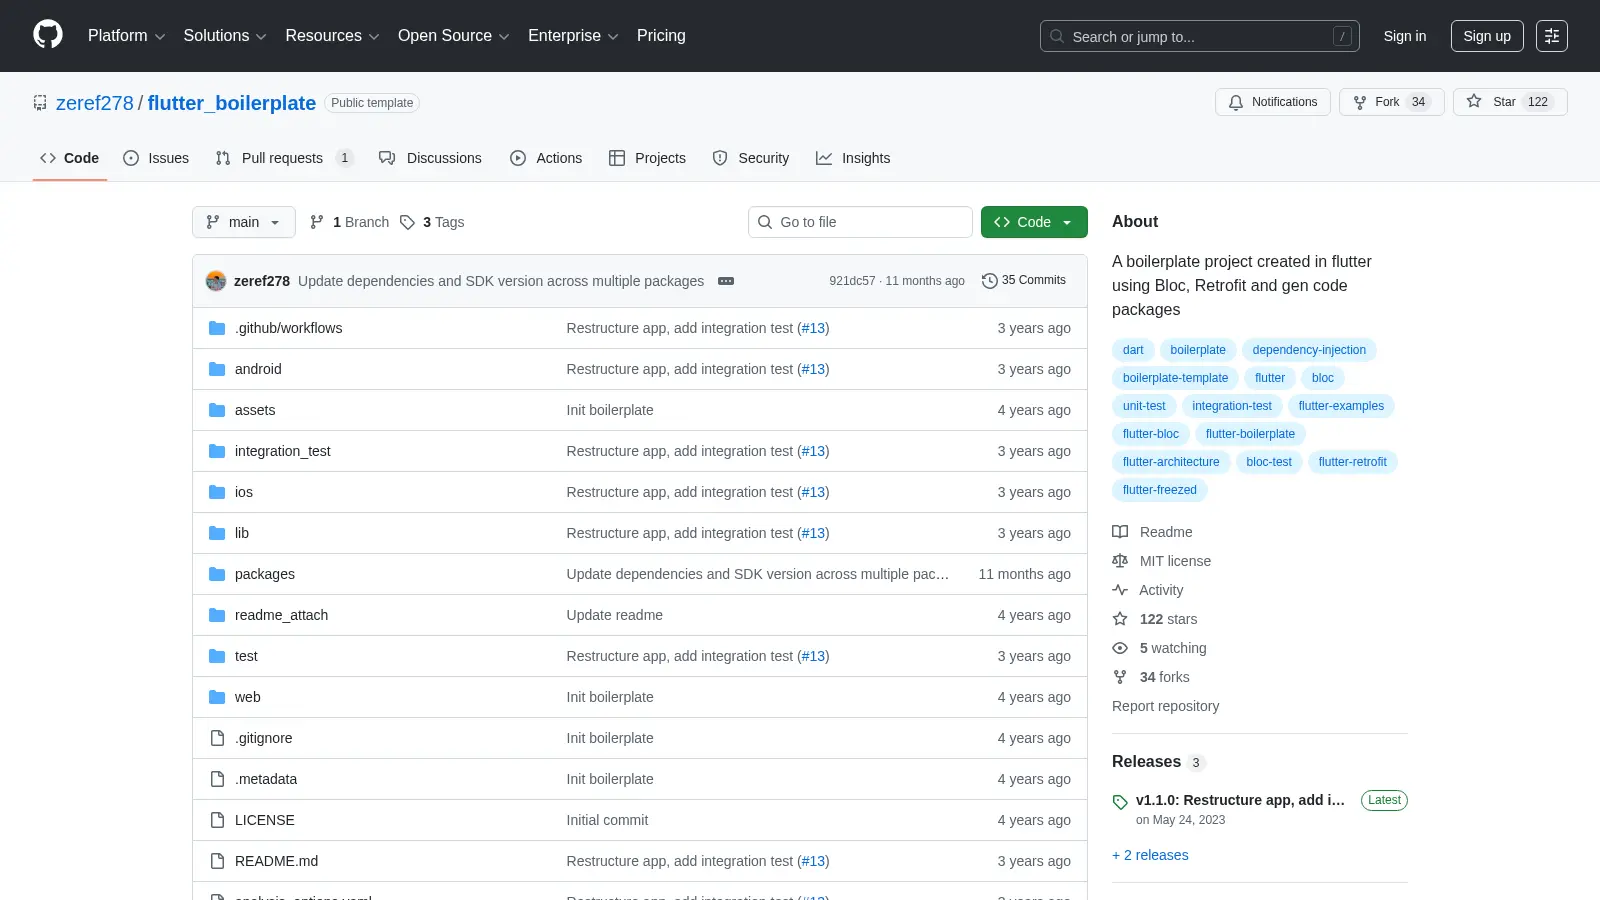Click the Search or jump to field
The width and height of the screenshot is (1600, 900).
1200,36
